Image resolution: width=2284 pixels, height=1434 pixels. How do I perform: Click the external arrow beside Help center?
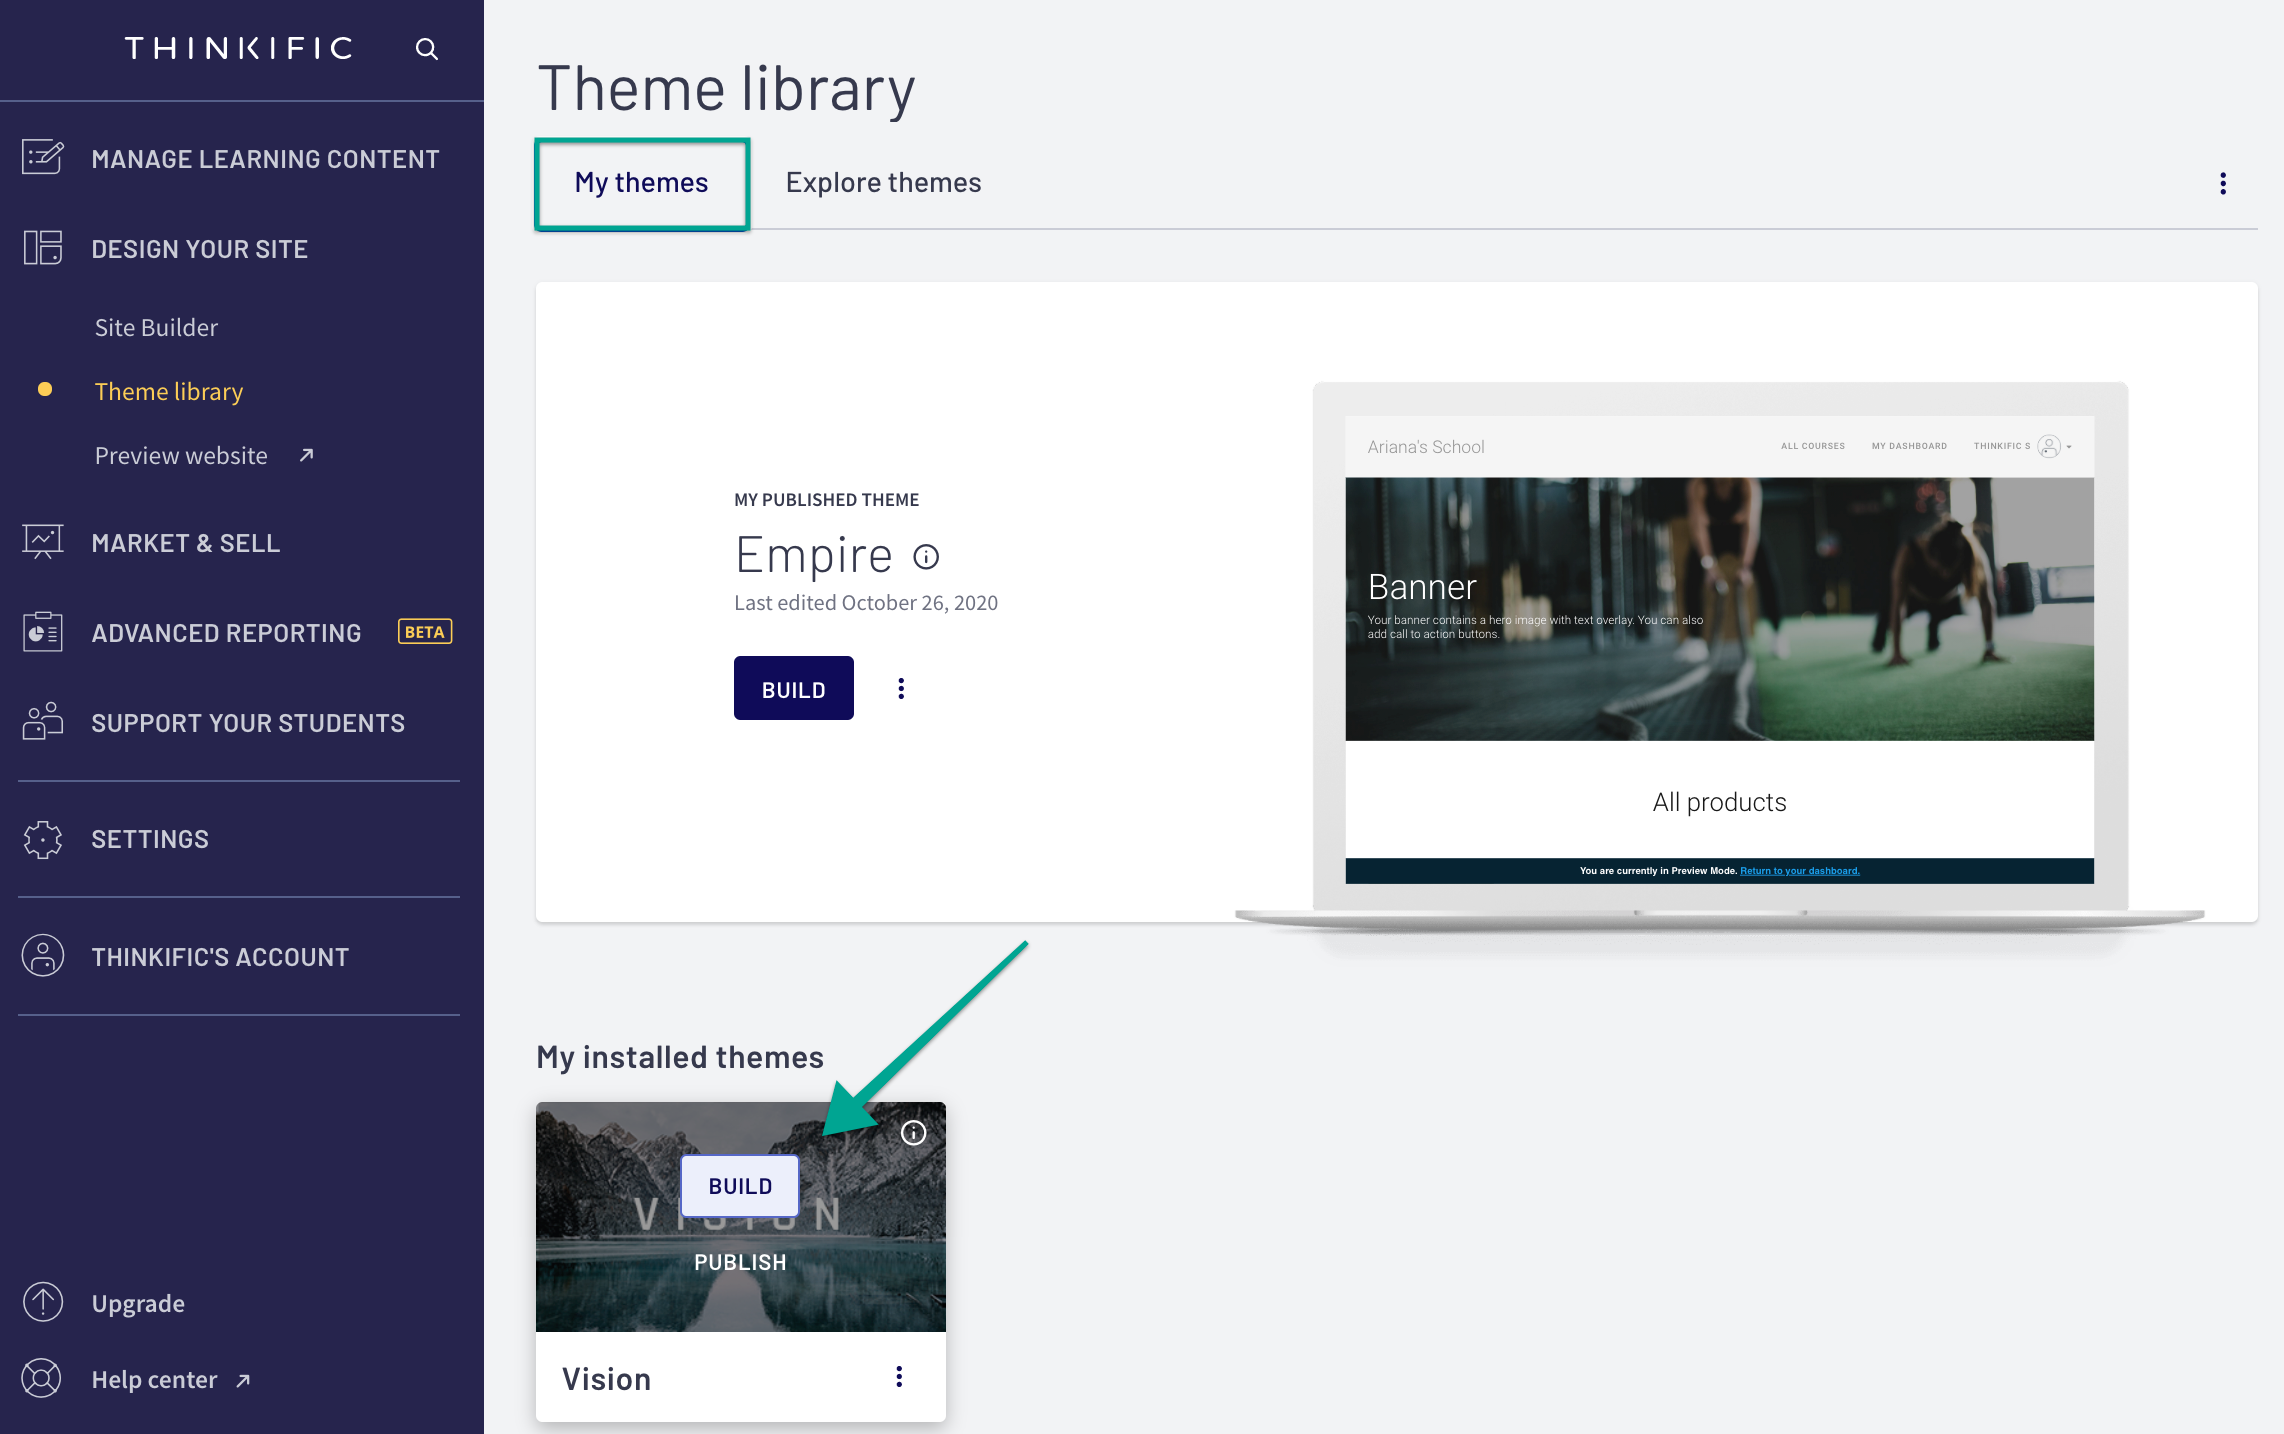243,1380
